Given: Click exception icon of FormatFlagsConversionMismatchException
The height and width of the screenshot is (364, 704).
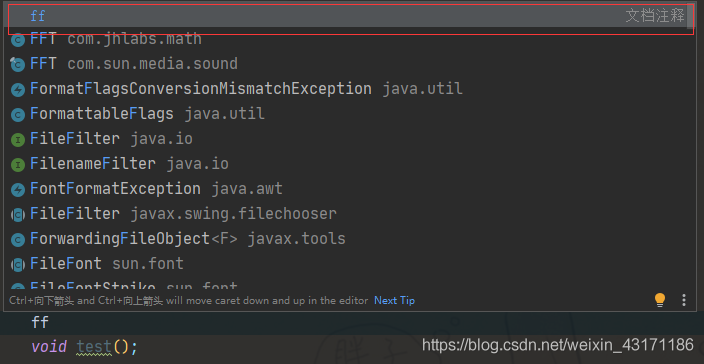Looking at the screenshot, I should pyautogui.click(x=18, y=90).
